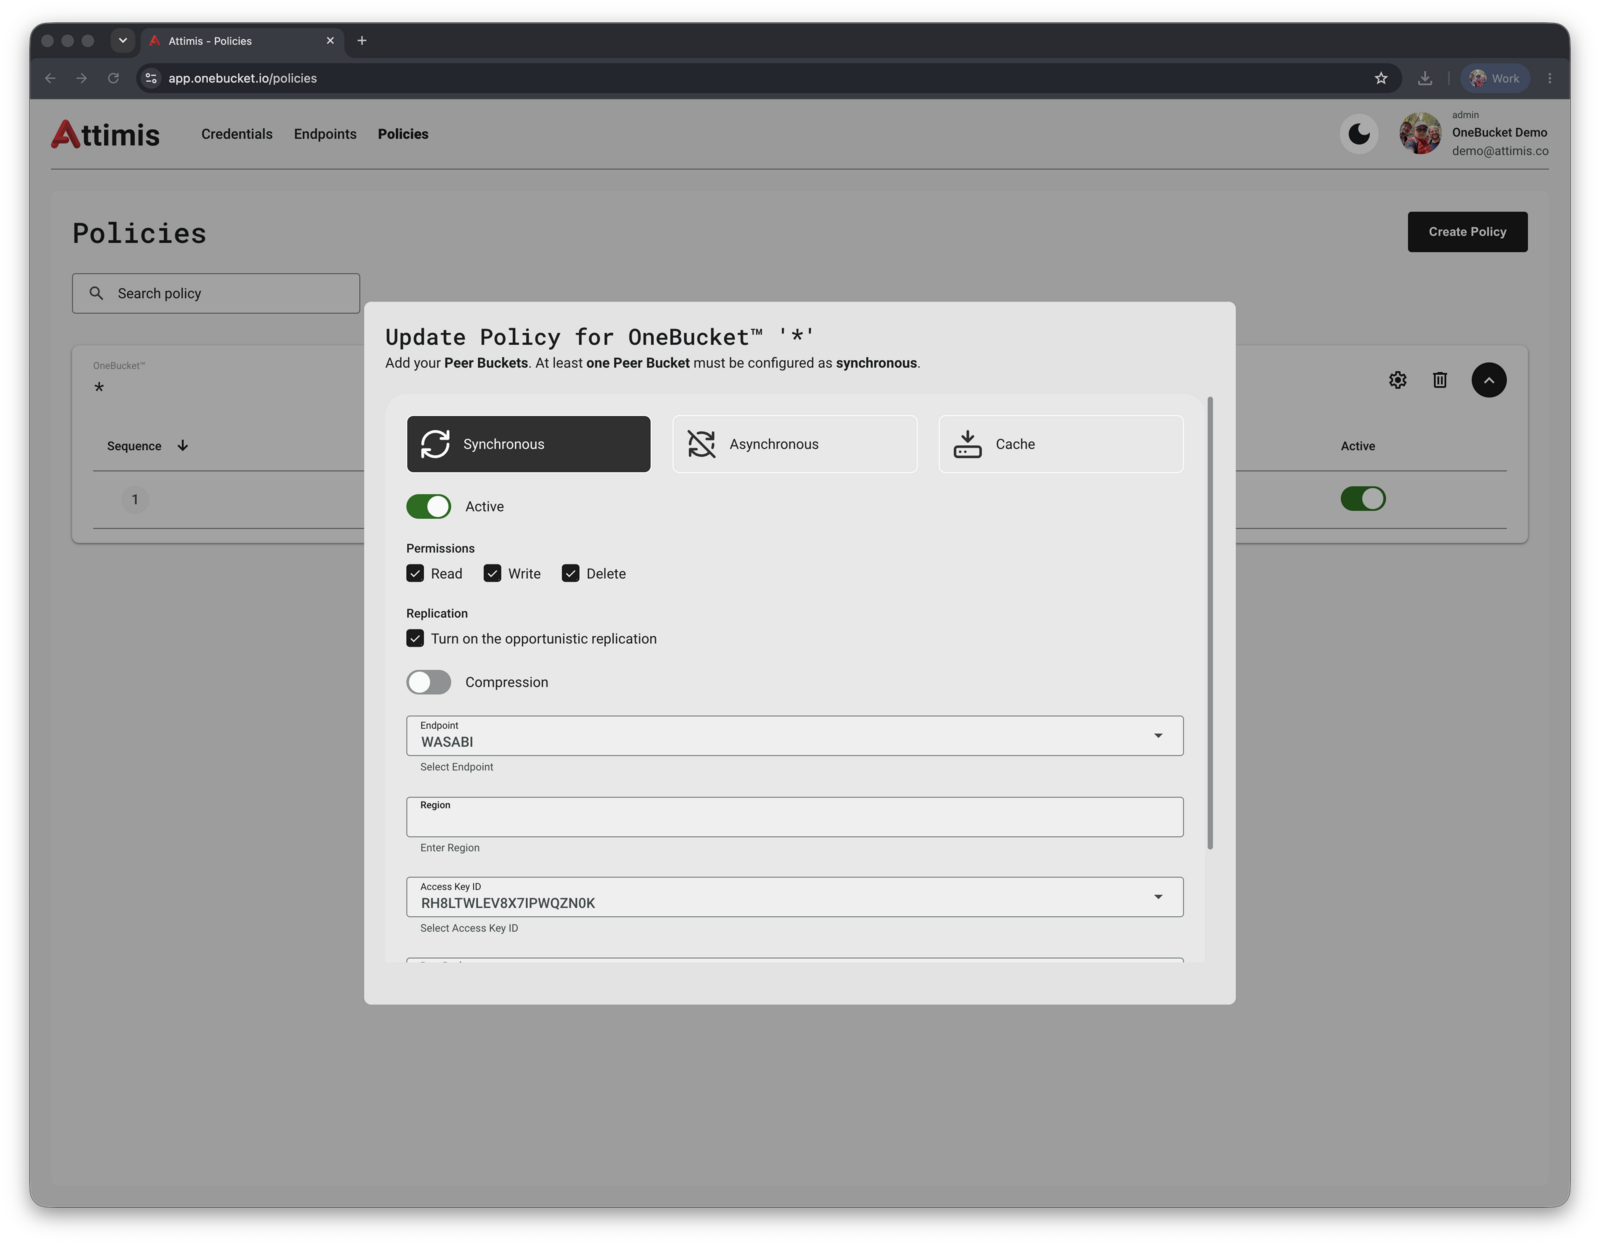1600x1244 pixels.
Task: Click demo@attimis.co email text
Action: [x=1500, y=151]
